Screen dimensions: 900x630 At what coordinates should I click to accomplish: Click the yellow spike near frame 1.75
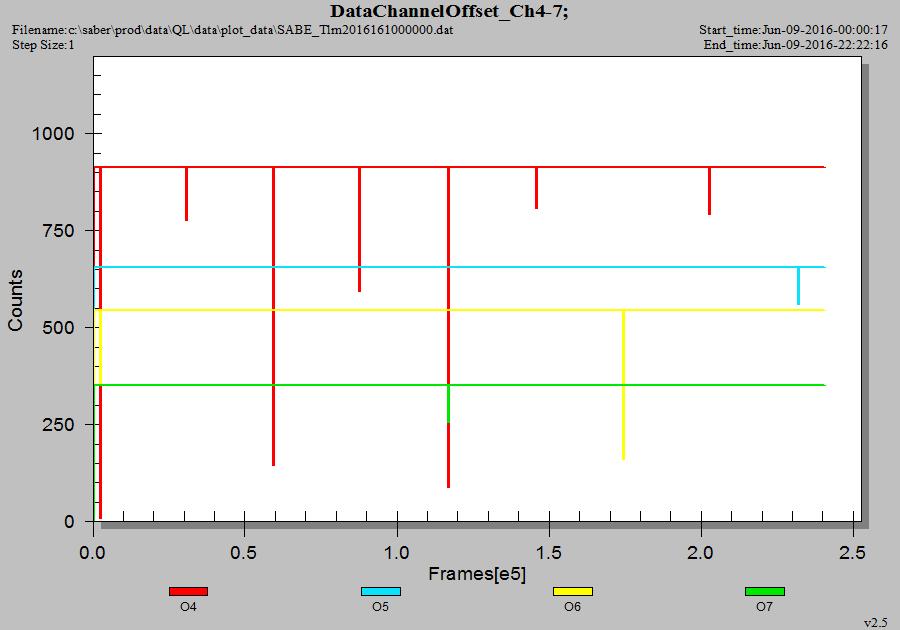coord(623,384)
